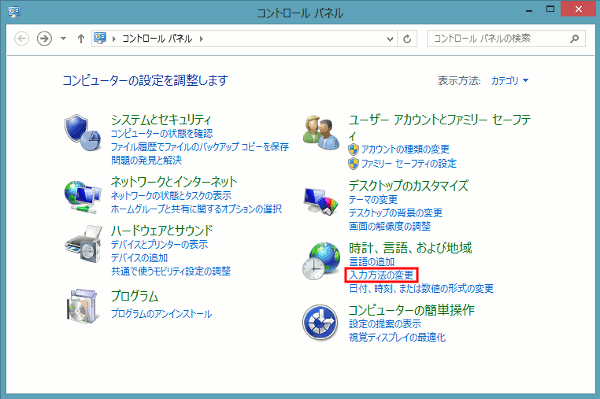Click ファミリー セーフティの設定 link
The image size is (600, 399).
click(x=409, y=164)
